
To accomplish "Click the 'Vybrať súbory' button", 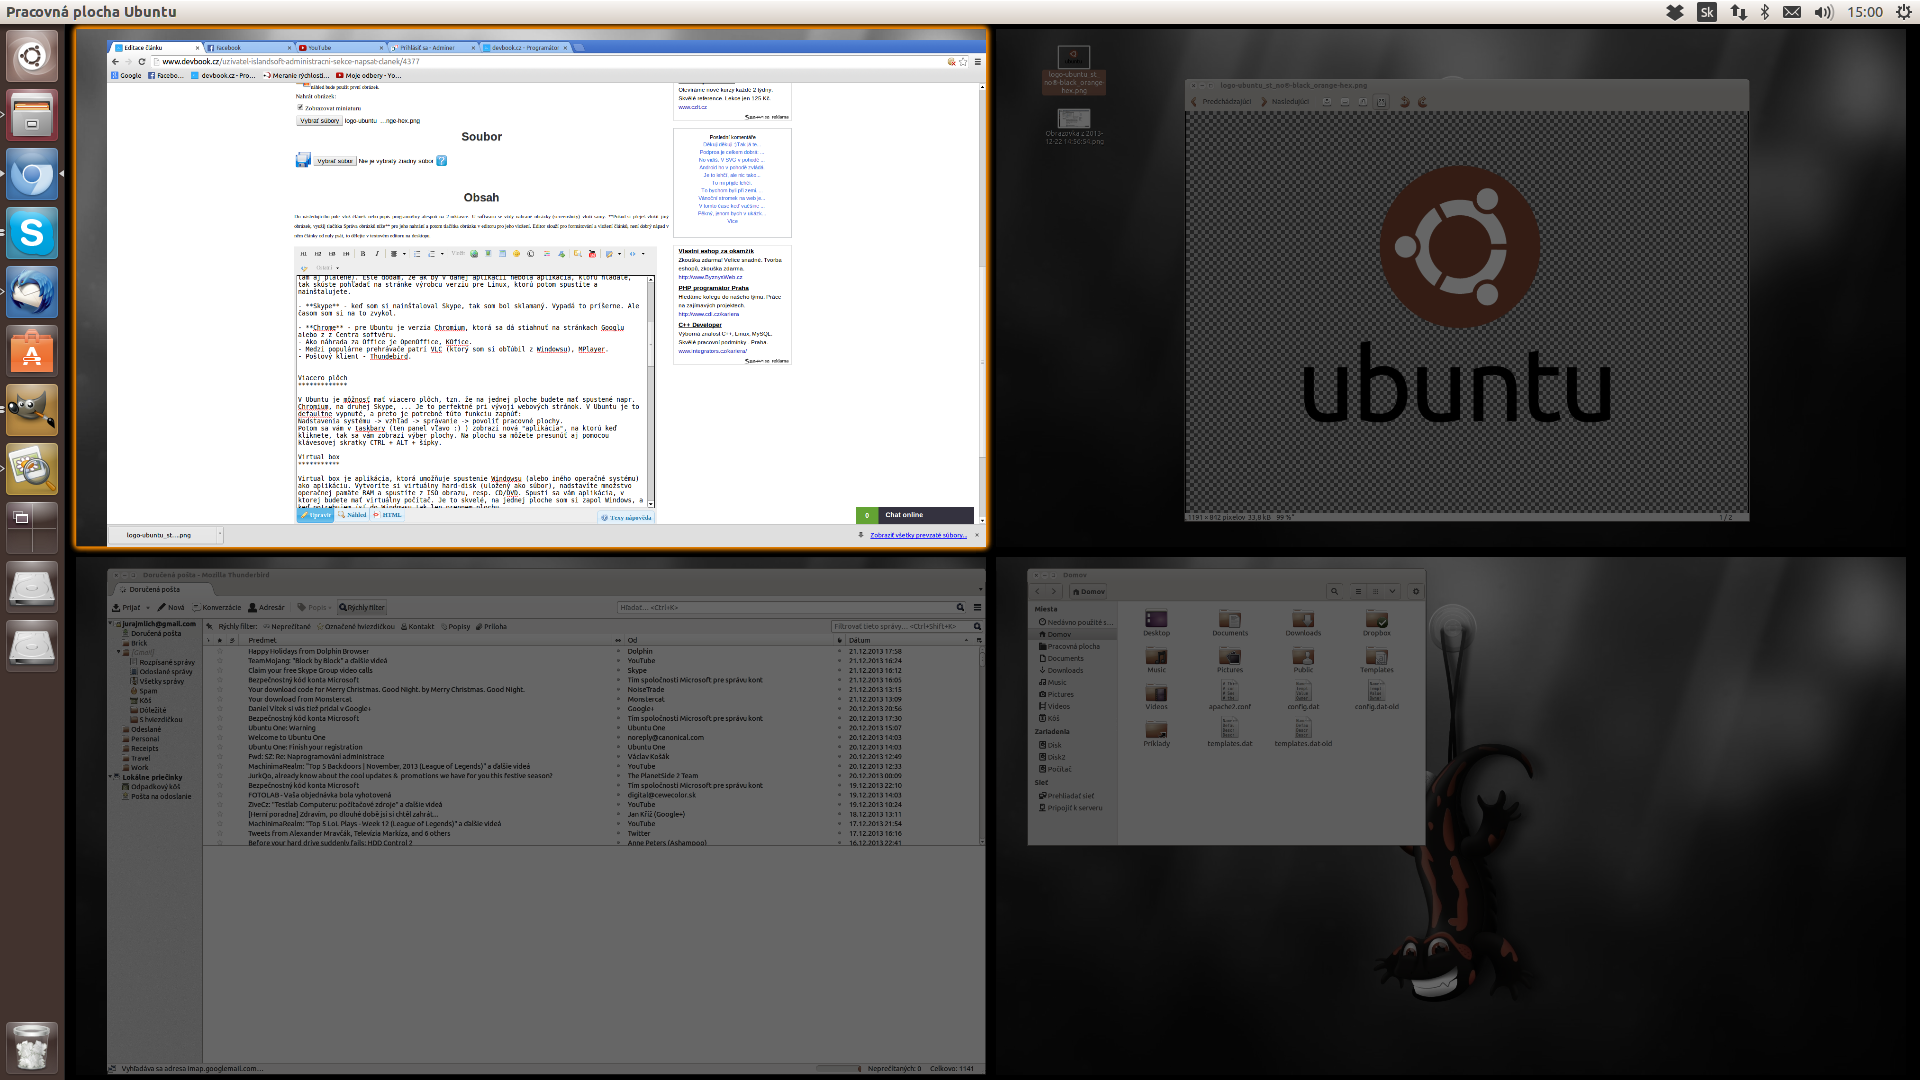I will 320,121.
